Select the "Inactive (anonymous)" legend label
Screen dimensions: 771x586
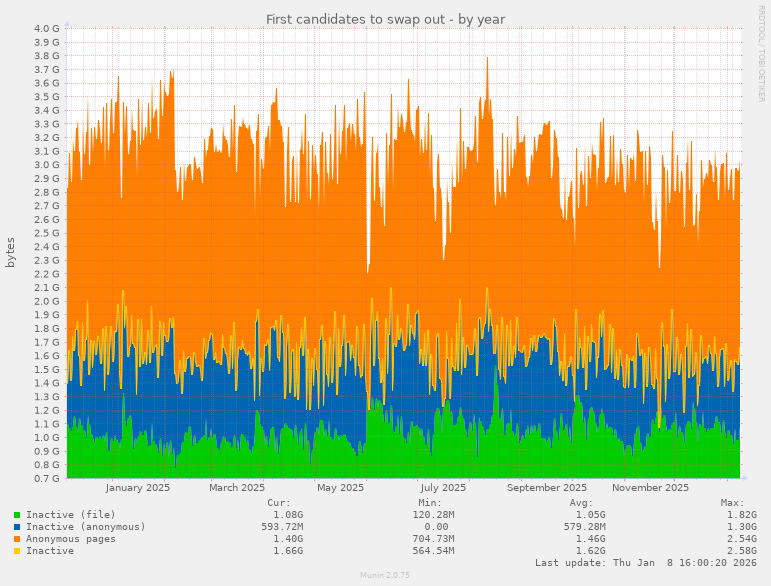tap(85, 527)
